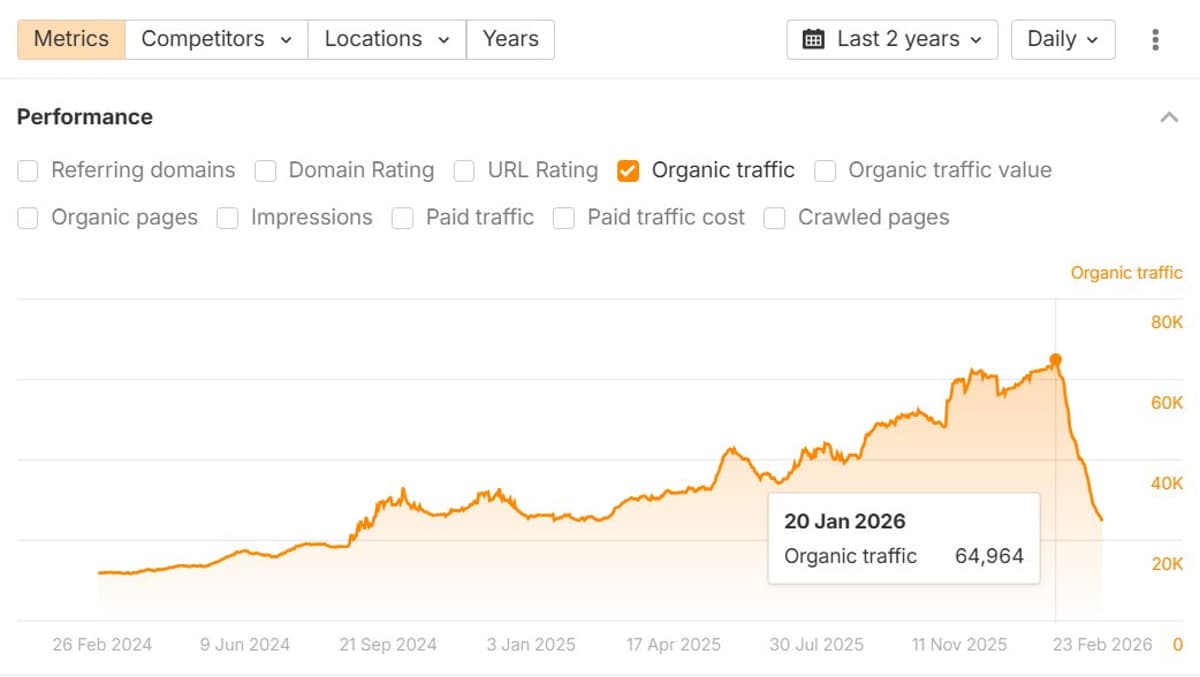Enable the Organic traffic value metric

coord(825,171)
